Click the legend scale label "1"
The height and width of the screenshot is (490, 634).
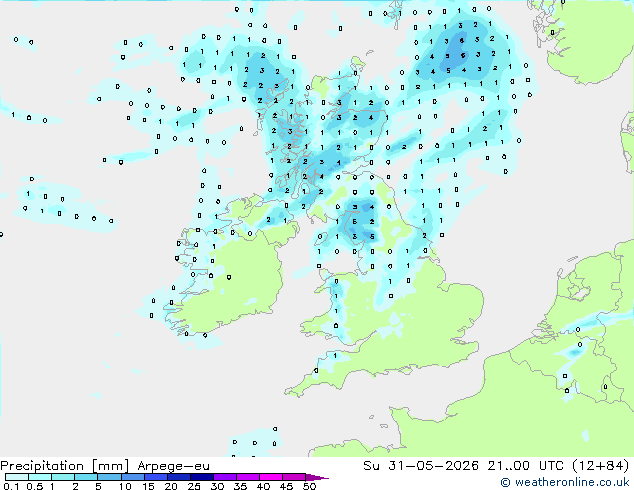pos(52,486)
